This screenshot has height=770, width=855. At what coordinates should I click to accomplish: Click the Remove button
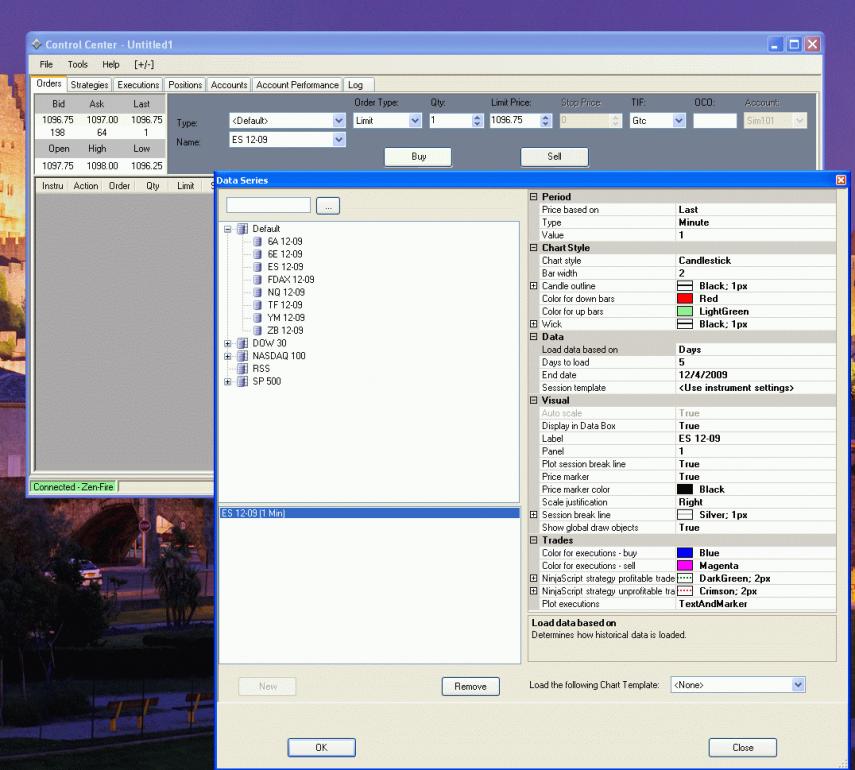pyautogui.click(x=470, y=686)
